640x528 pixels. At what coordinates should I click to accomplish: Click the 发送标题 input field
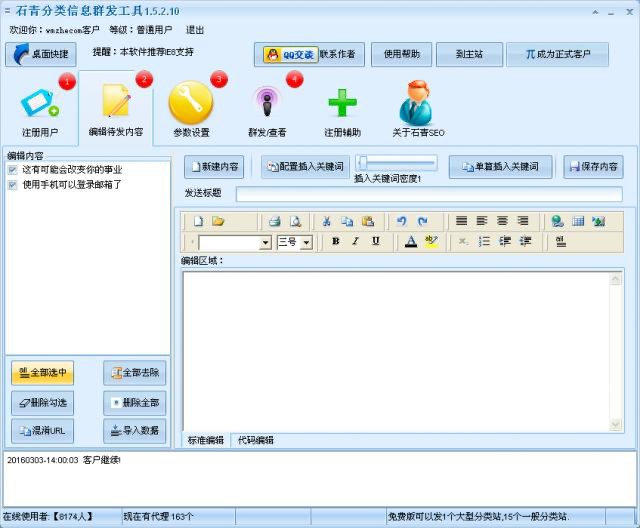(x=428, y=193)
